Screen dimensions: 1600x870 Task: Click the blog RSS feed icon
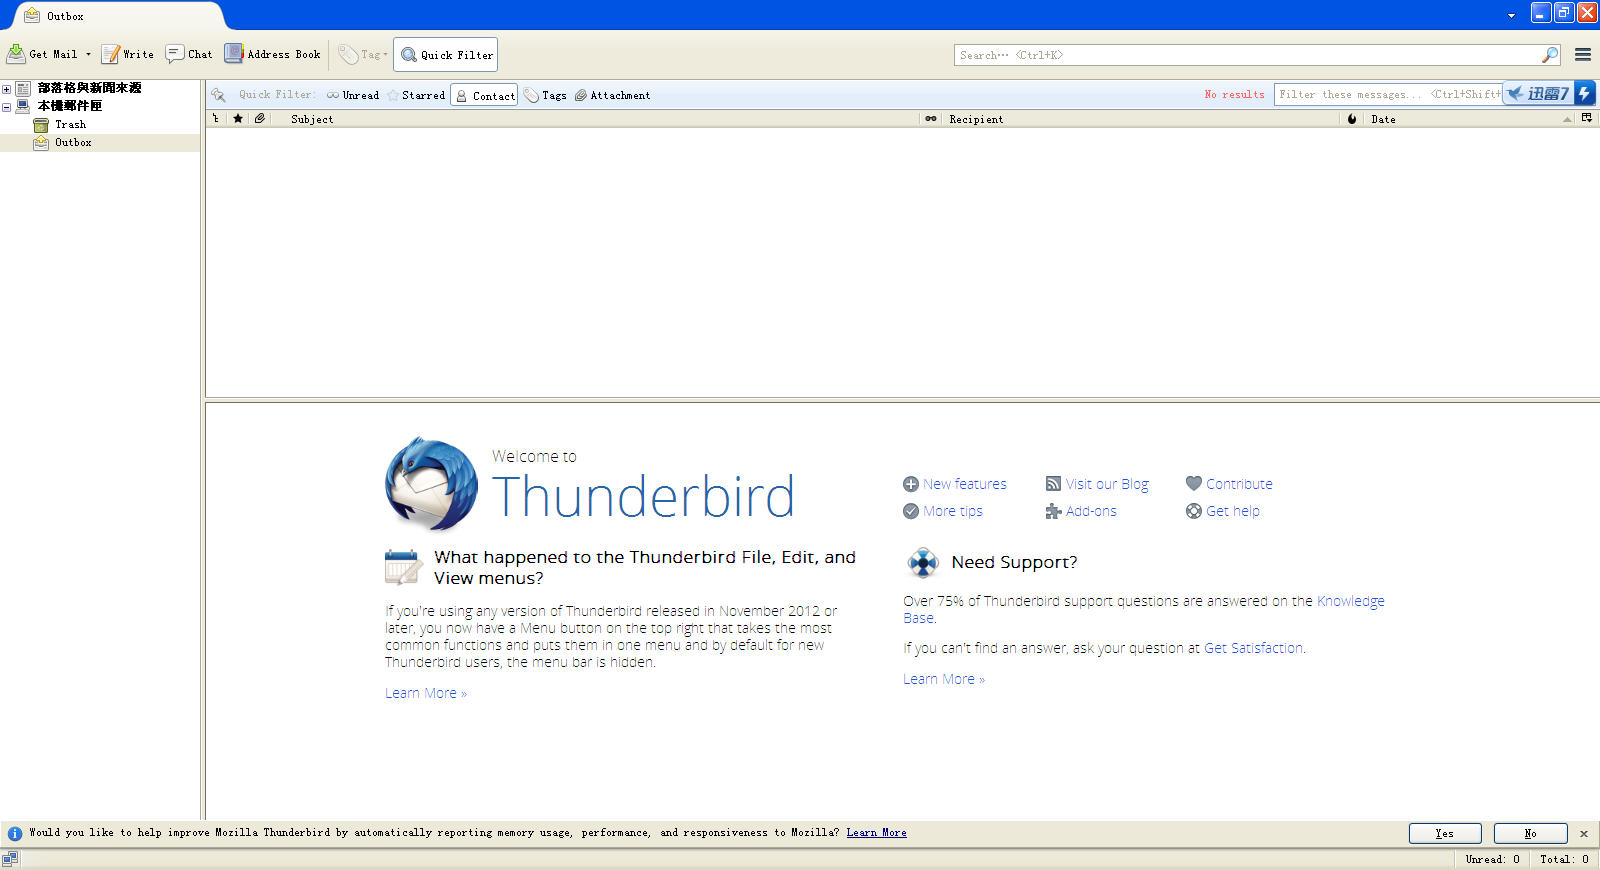[1053, 484]
